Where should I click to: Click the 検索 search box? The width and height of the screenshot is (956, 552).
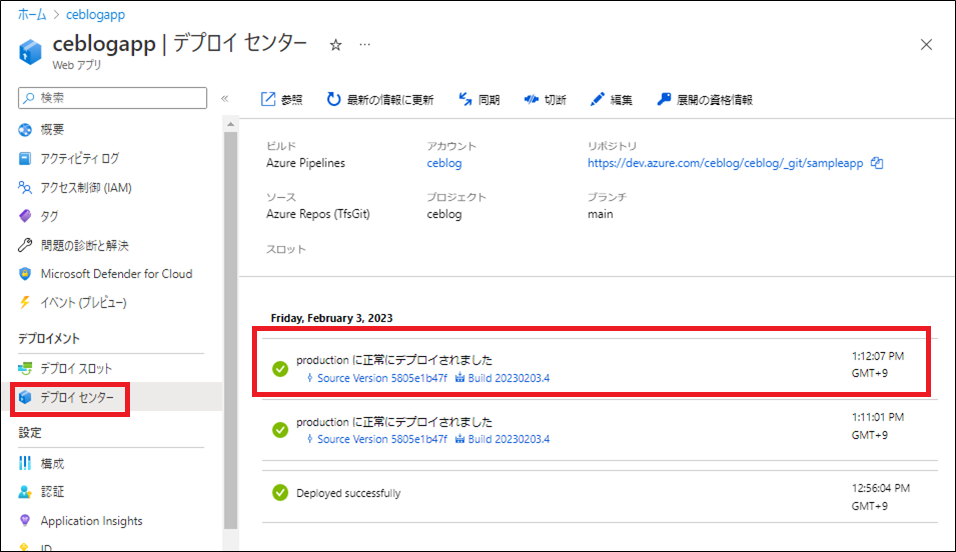tap(113, 98)
